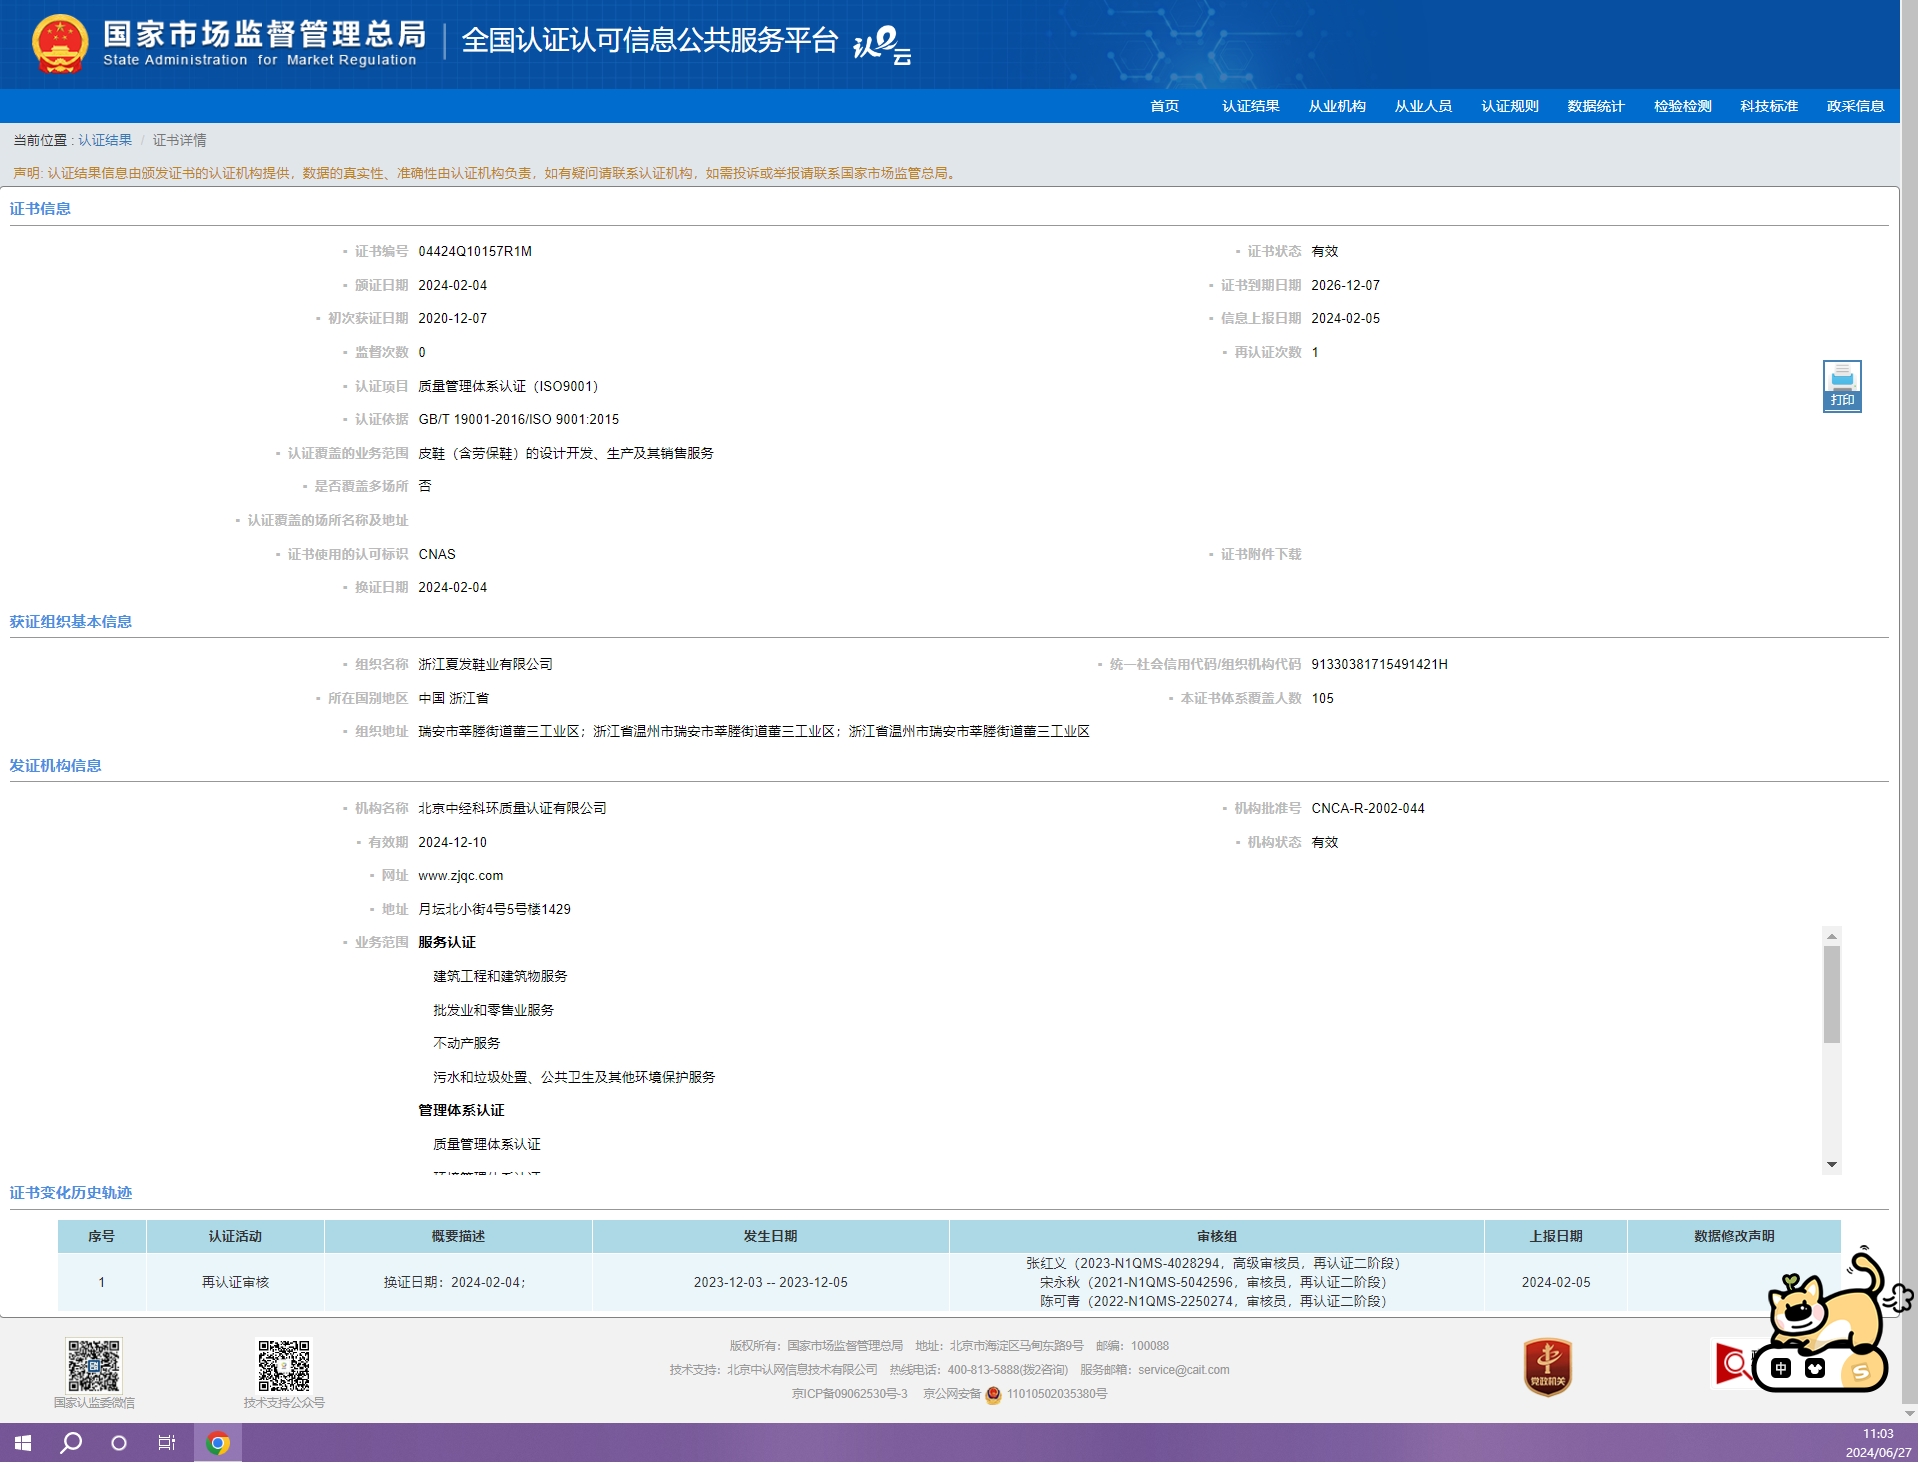Click approval number CNCA-R-2002-044
1918x1462 pixels.
pyautogui.click(x=1368, y=808)
